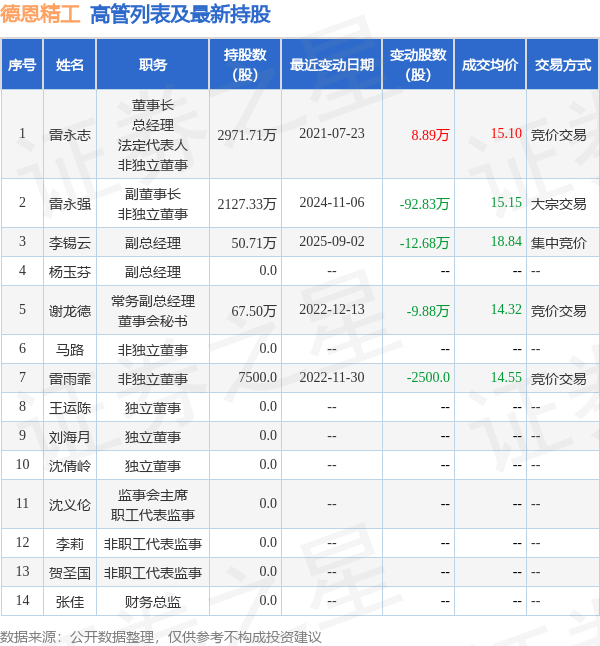Click the change value -12.68万
600x646 pixels.
424,243
